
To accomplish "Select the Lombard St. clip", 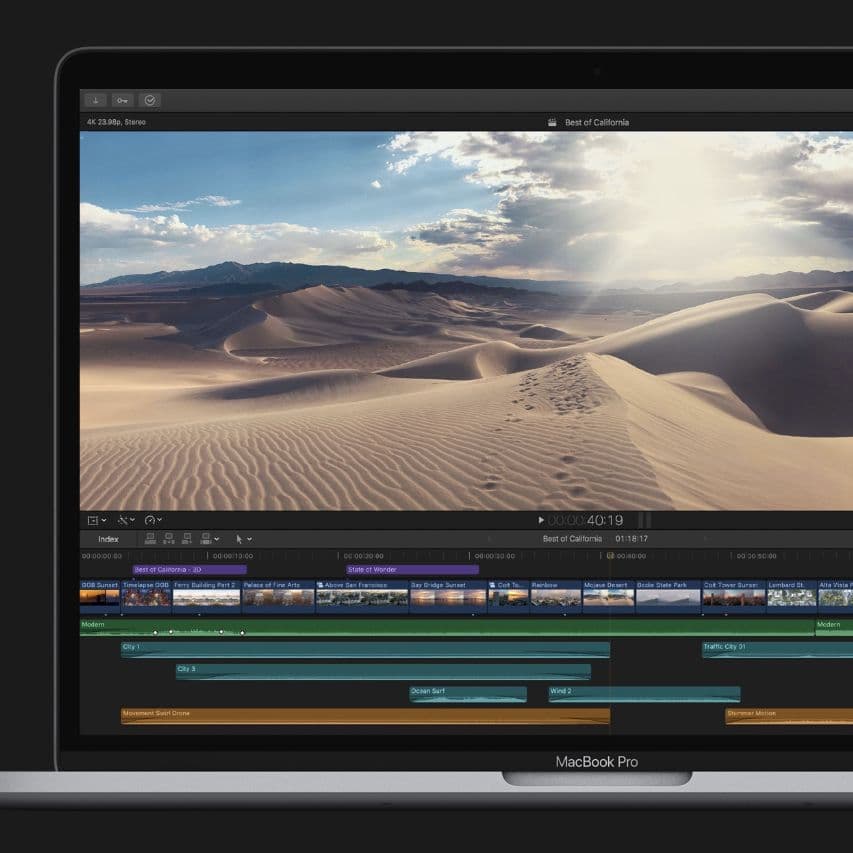I will tap(792, 597).
